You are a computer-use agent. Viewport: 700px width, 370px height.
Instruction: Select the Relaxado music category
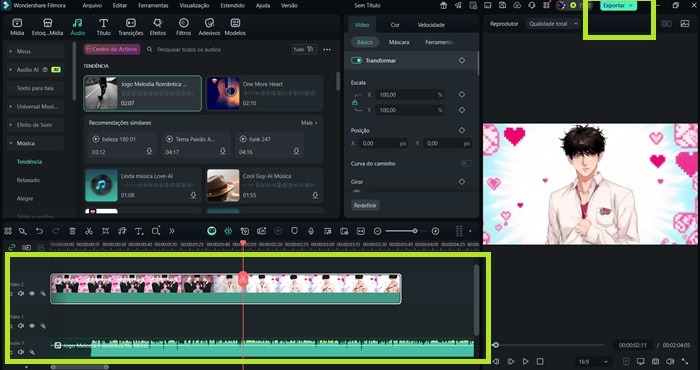(x=29, y=180)
